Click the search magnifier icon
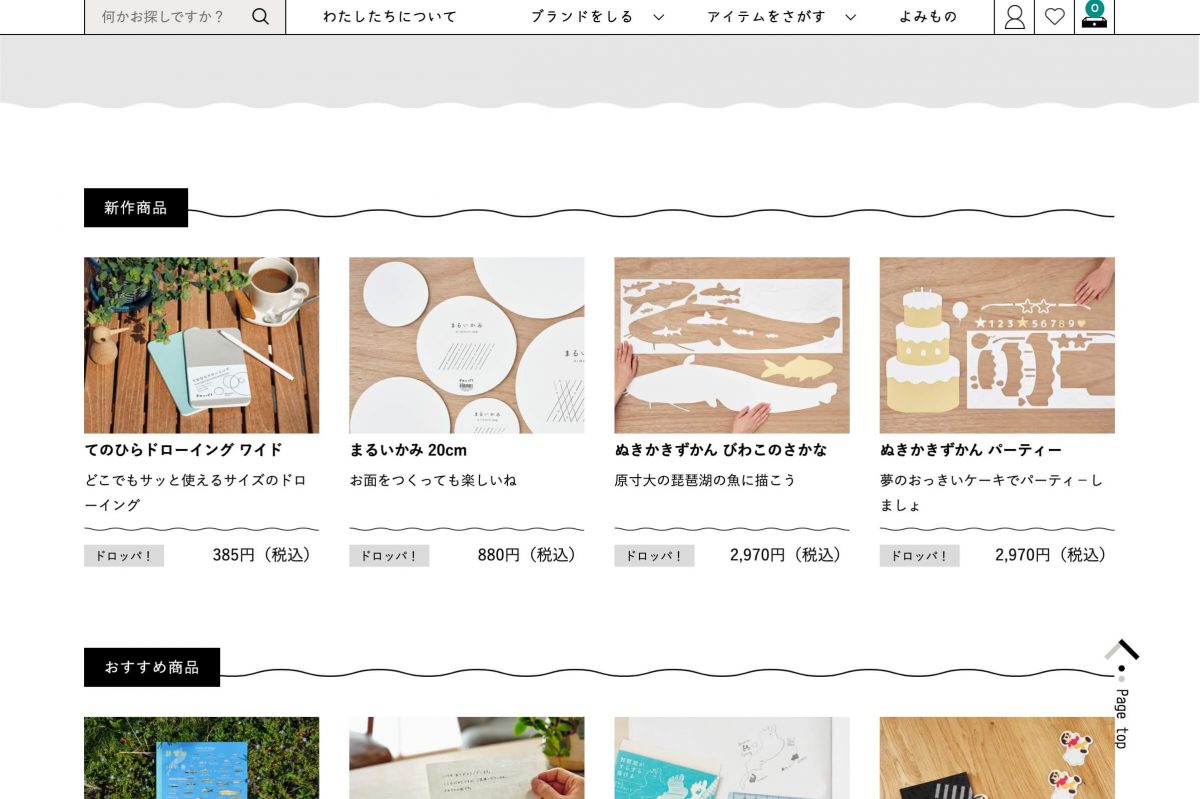The width and height of the screenshot is (1200, 799). tap(260, 16)
